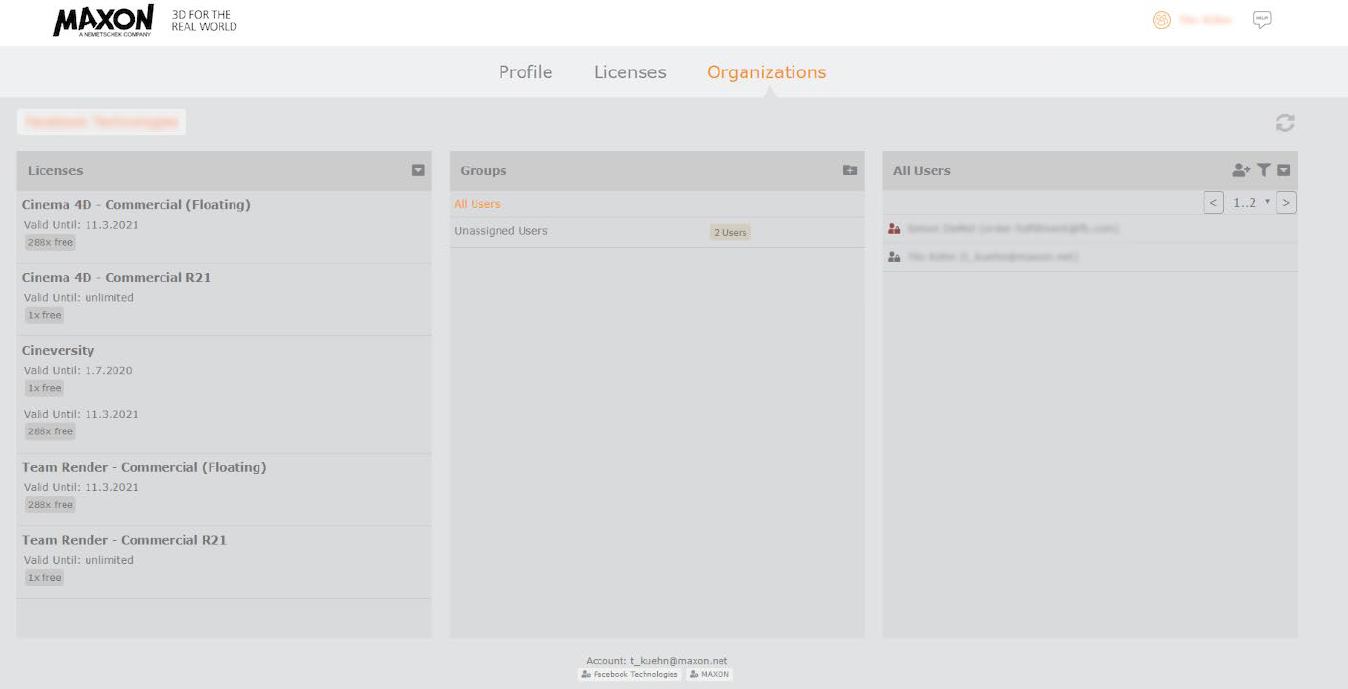The image size is (1348, 689).
Task: Click the Groups panel header title
Action: (x=483, y=171)
